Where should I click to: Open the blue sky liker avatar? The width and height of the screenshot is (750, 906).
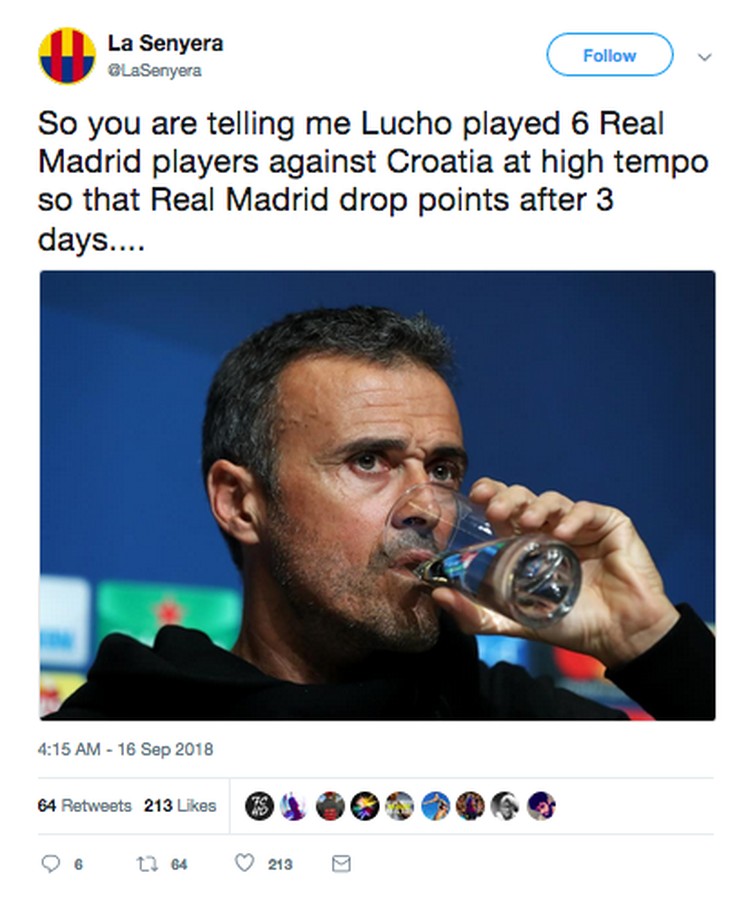tap(436, 806)
